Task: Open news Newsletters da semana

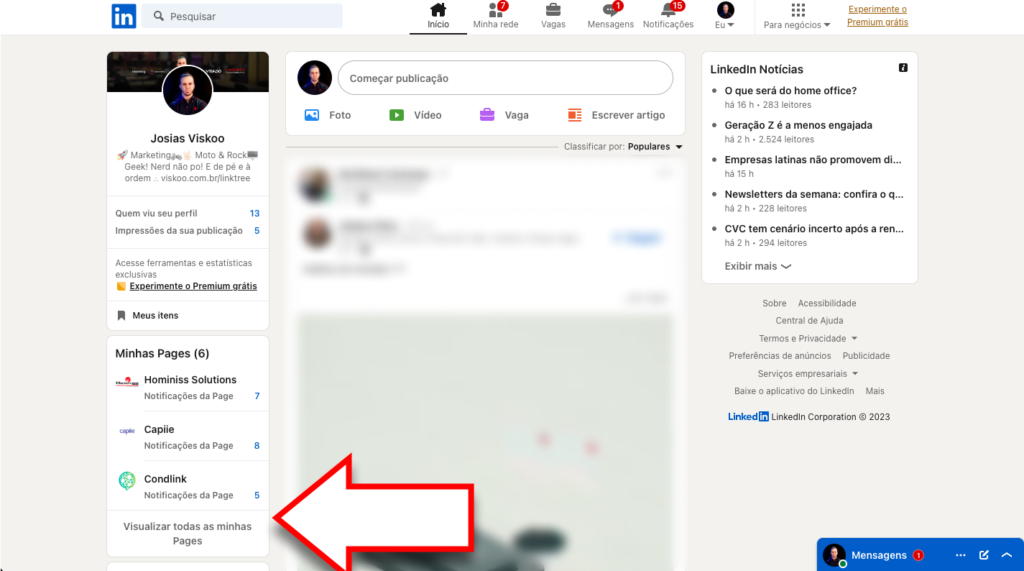Action: [814, 195]
